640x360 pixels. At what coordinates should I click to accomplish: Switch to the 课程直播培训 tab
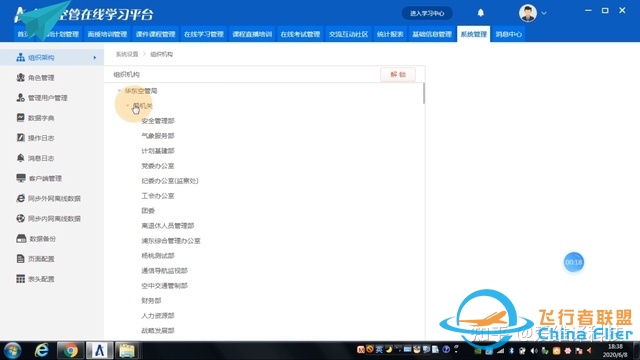point(252,34)
